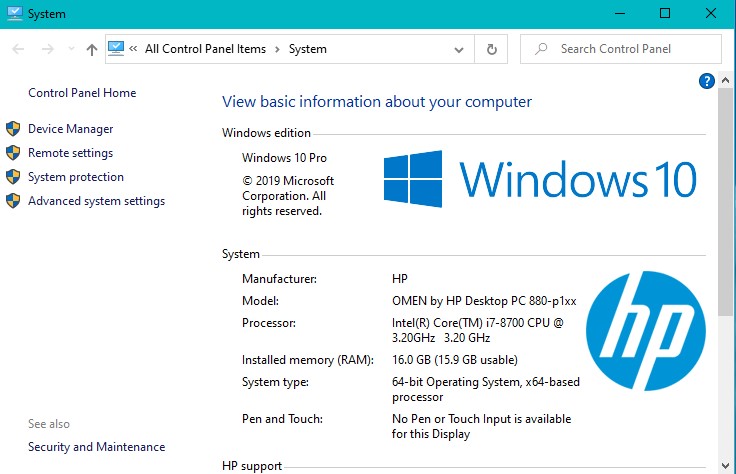The height and width of the screenshot is (474, 736).
Task: Click the System window title bar icon
Action: (x=15, y=14)
